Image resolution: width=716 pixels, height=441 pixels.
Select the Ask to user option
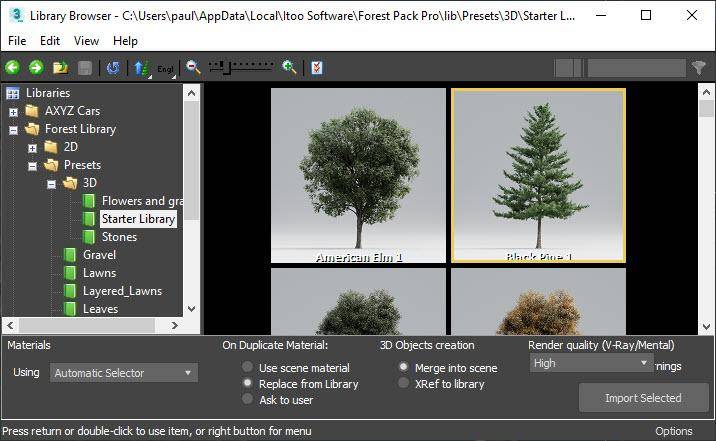248,400
